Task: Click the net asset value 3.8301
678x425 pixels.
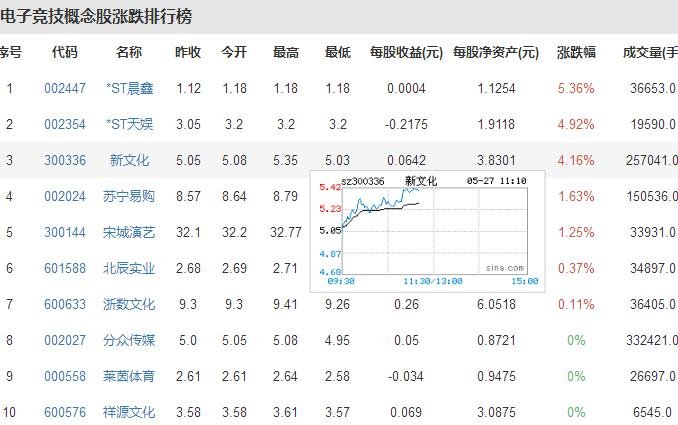Action: point(496,160)
